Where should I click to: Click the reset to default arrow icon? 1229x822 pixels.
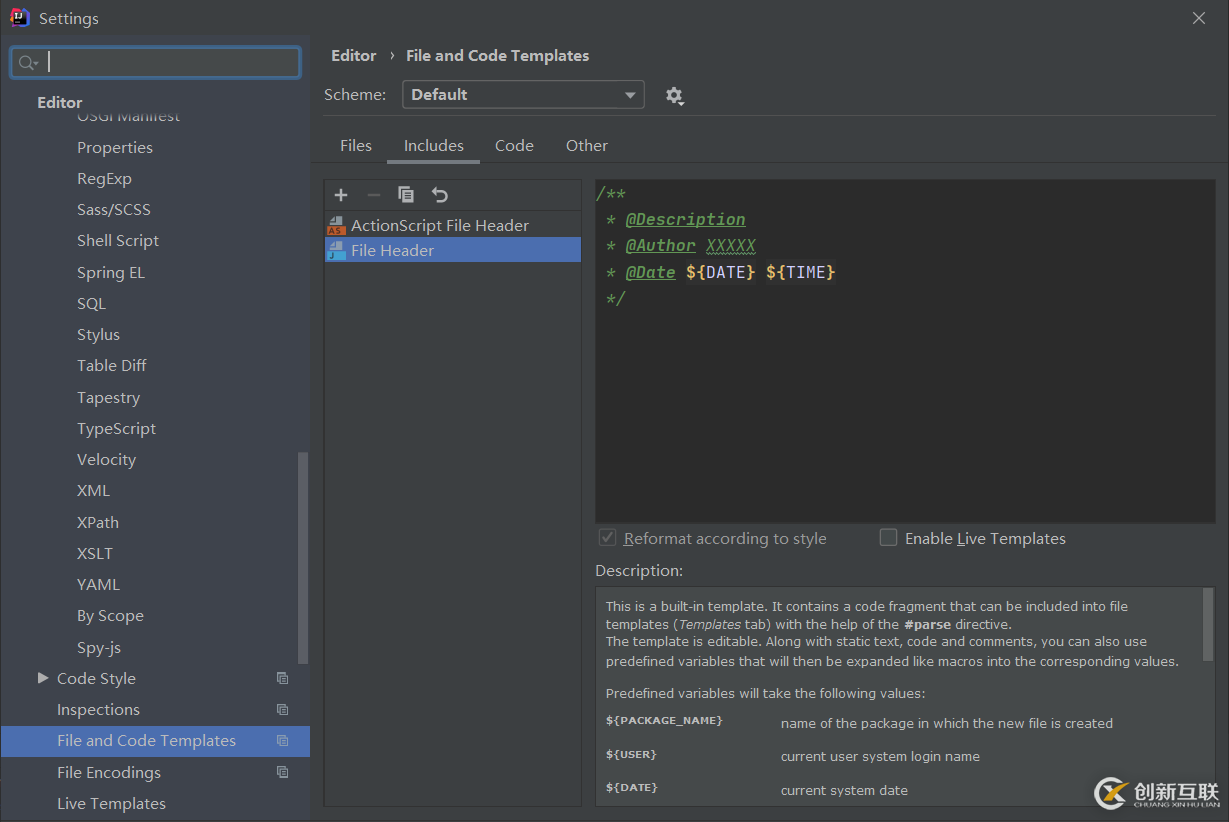tap(440, 195)
